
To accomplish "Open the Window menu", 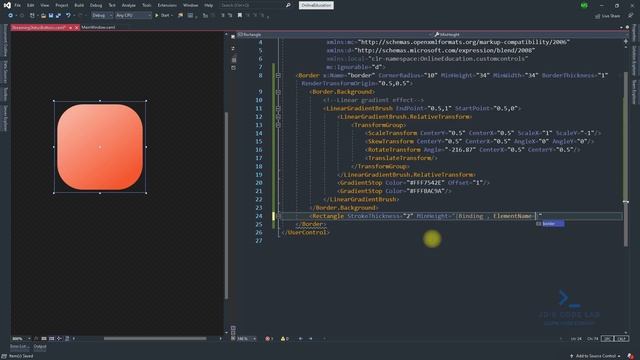I will tap(190, 5).
